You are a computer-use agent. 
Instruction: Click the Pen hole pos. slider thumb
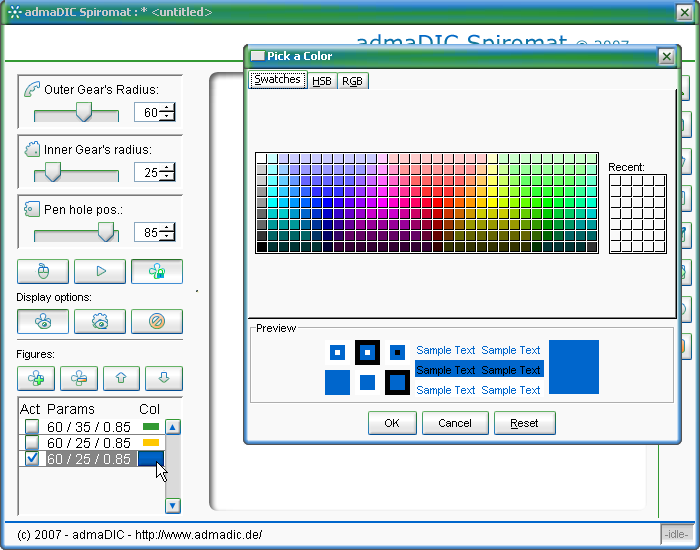[x=106, y=231]
